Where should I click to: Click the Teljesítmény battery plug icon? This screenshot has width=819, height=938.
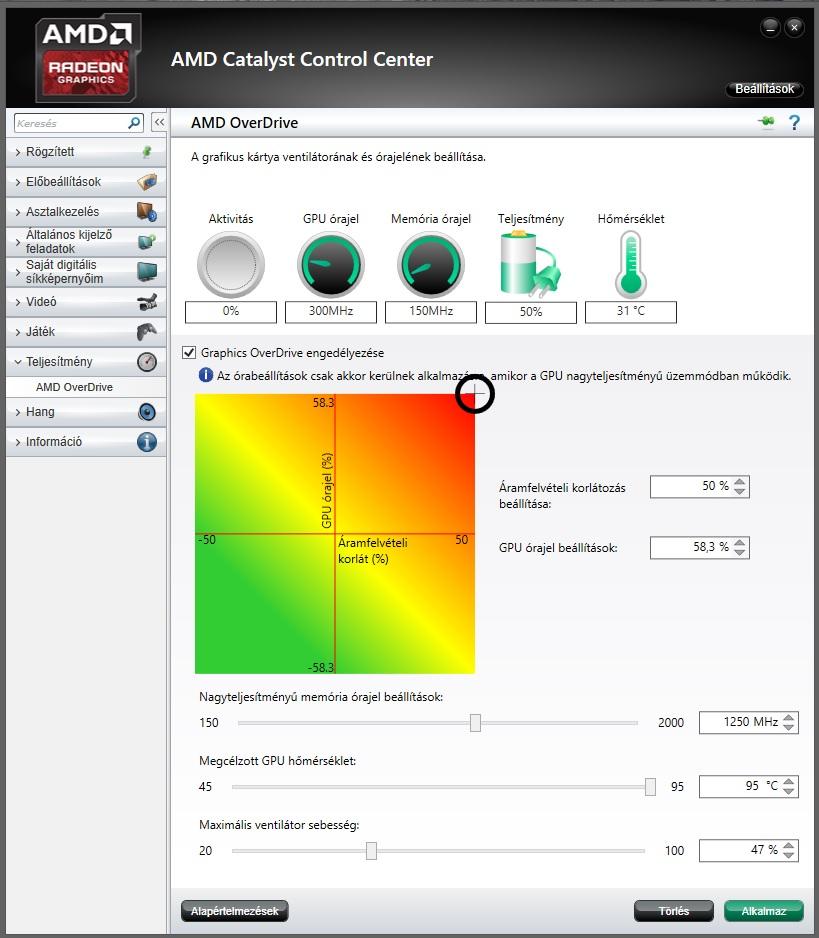530,264
